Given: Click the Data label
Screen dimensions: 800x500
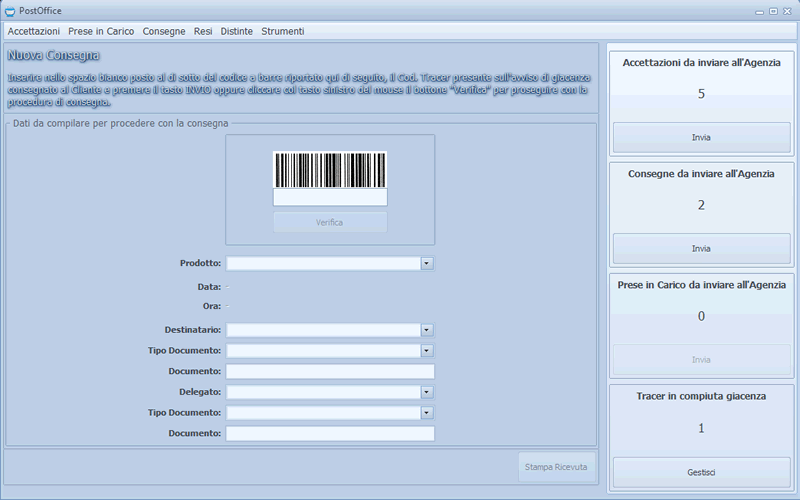Looking at the screenshot, I should click(209, 287).
